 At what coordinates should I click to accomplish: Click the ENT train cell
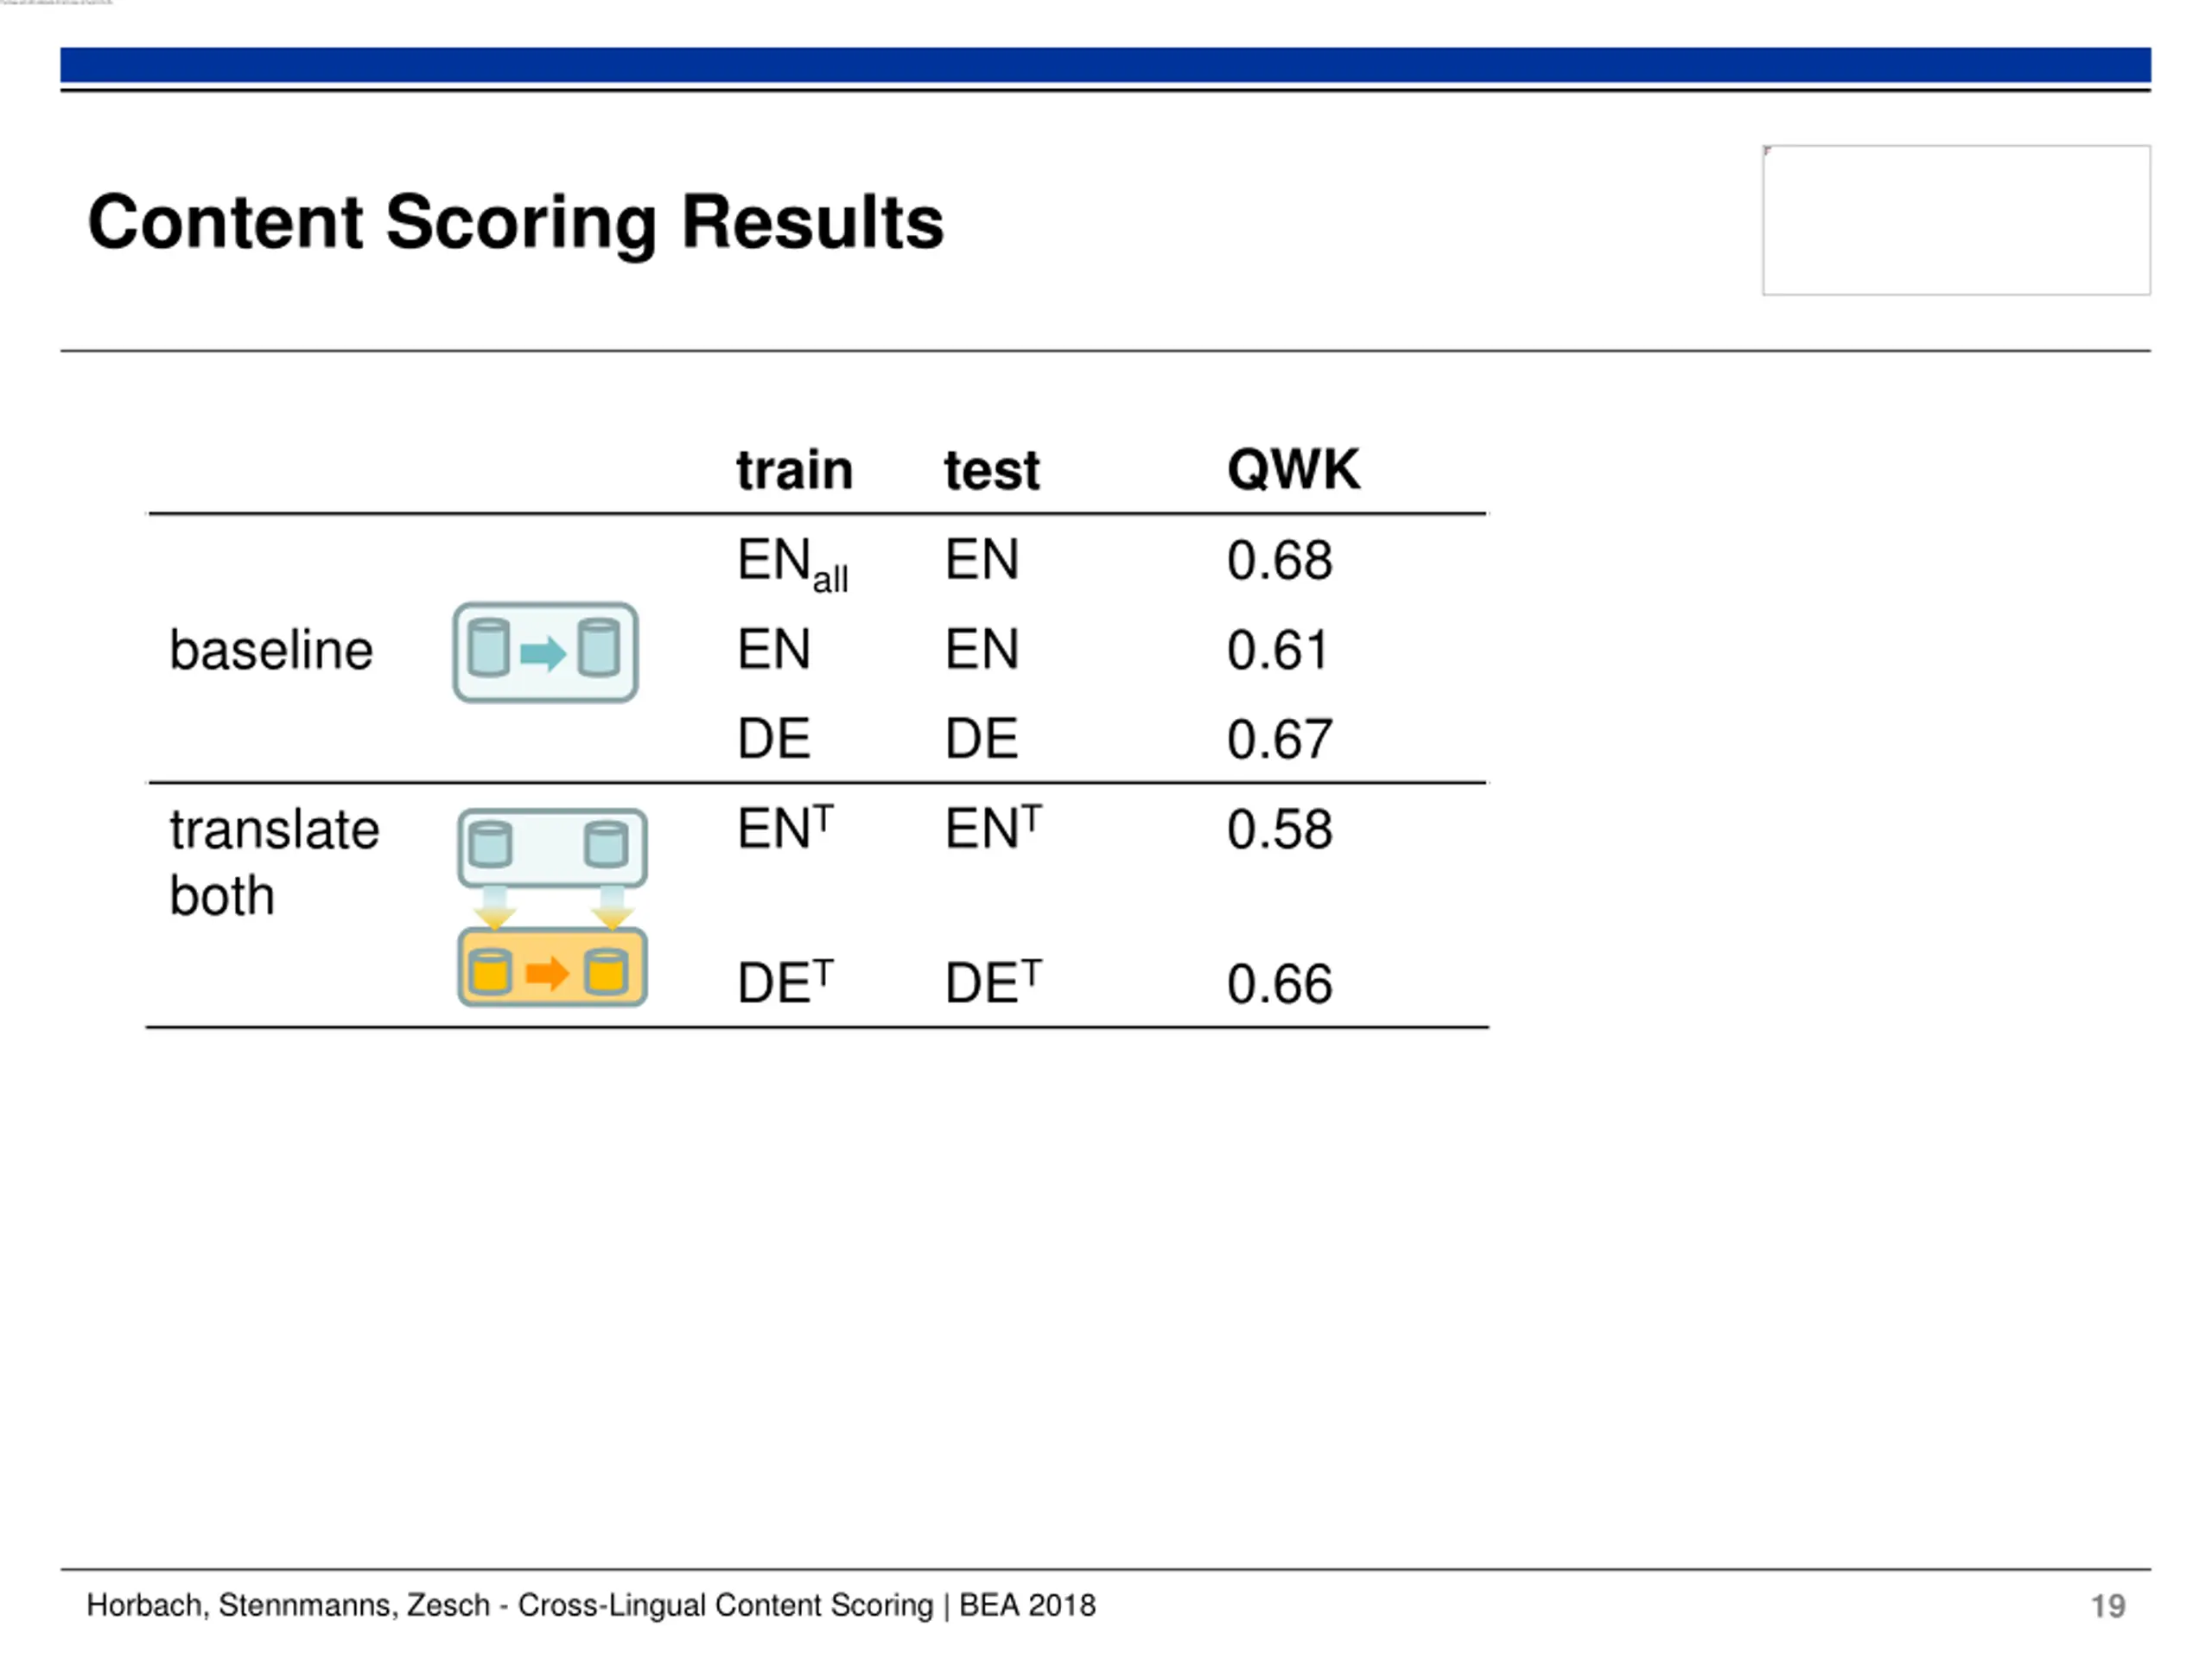[786, 827]
